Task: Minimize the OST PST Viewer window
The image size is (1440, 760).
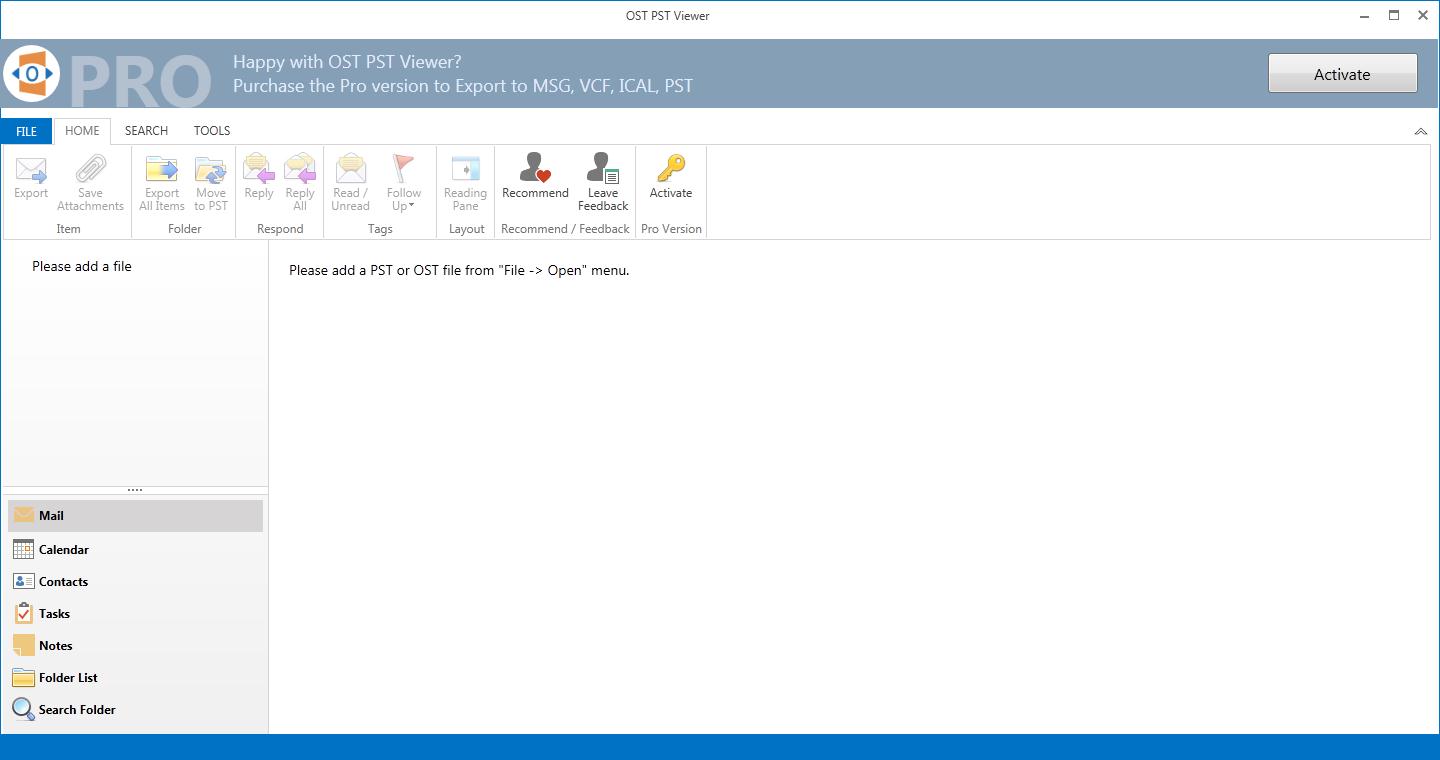Action: pos(1366,16)
